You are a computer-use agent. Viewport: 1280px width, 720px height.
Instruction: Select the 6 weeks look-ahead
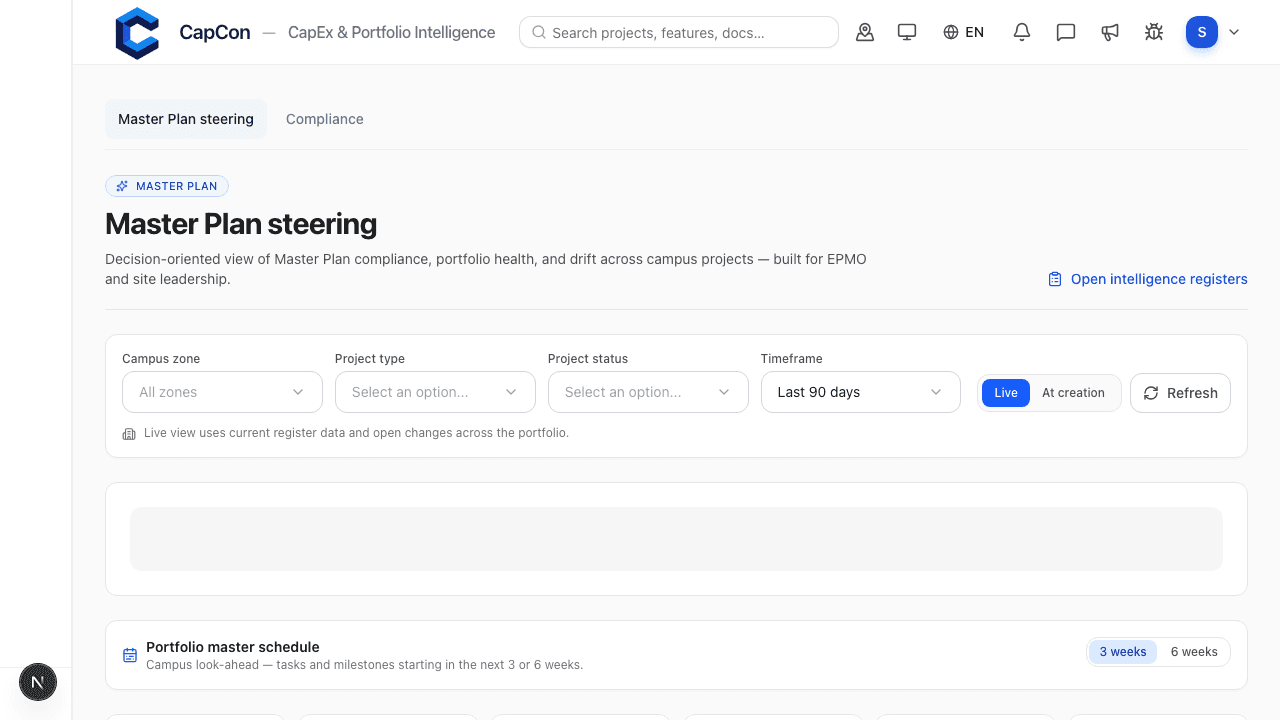pyautogui.click(x=1194, y=652)
